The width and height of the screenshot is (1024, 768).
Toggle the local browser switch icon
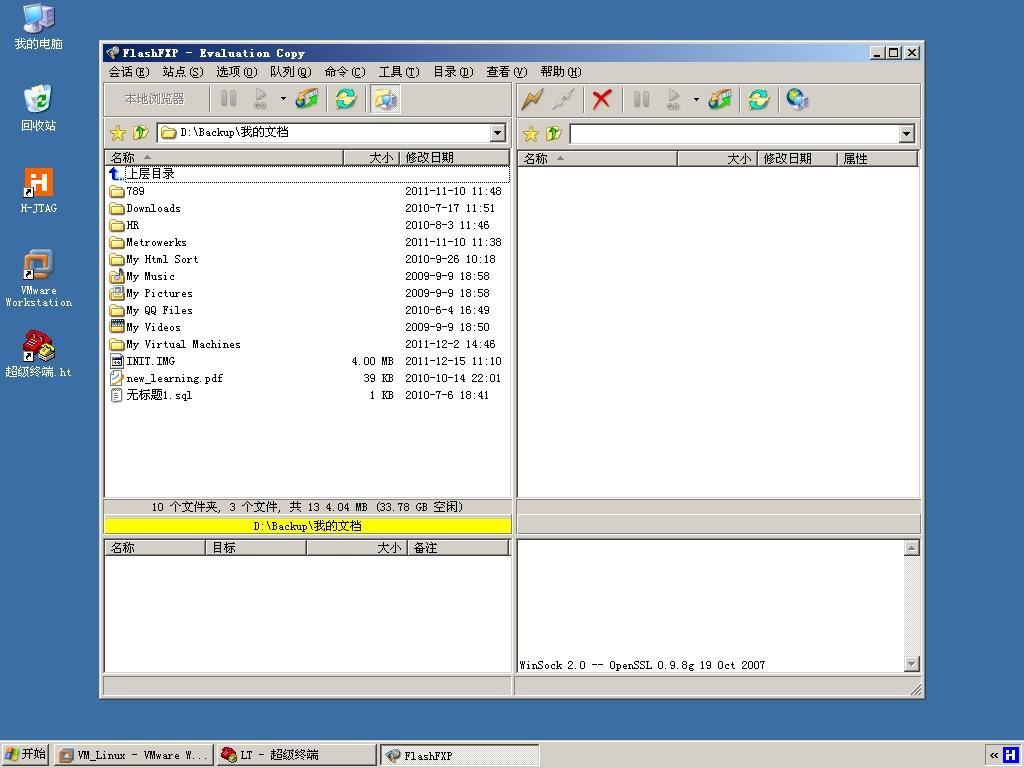(385, 99)
